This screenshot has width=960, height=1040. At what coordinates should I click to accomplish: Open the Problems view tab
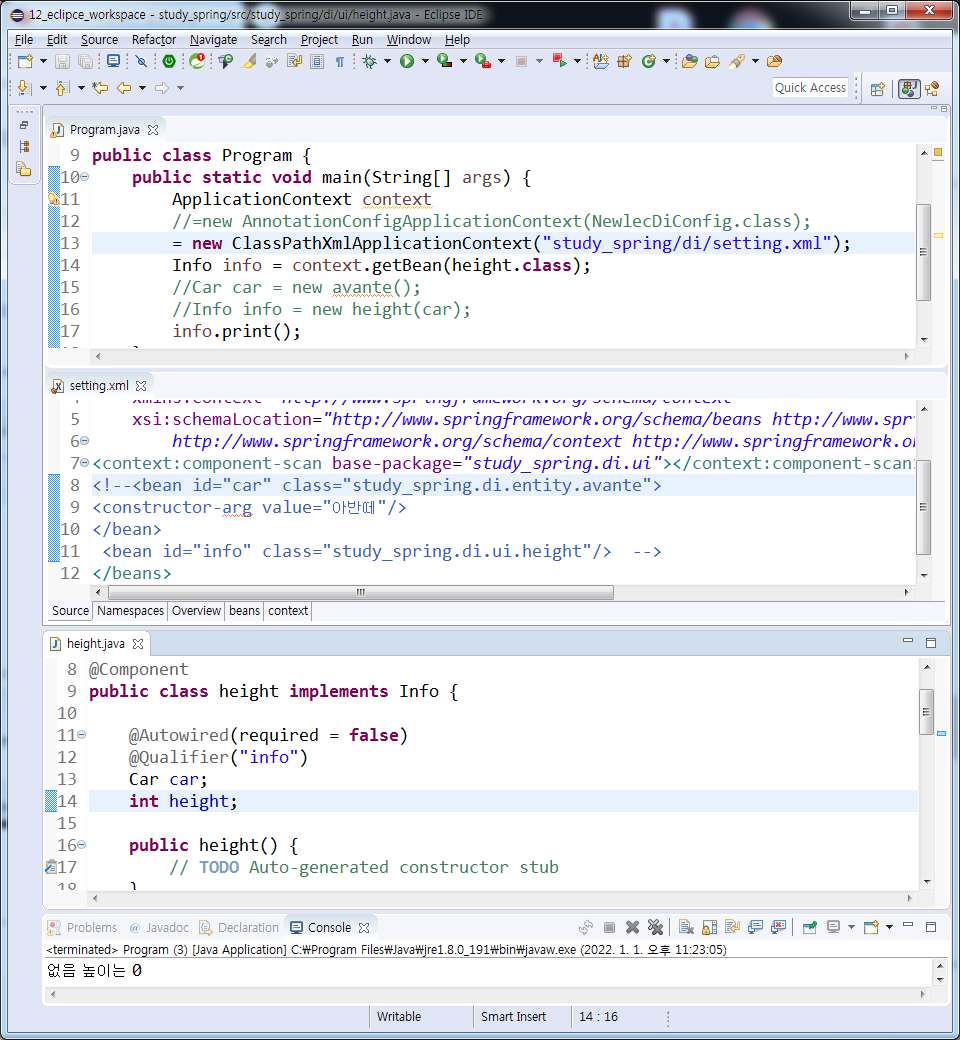click(x=83, y=928)
